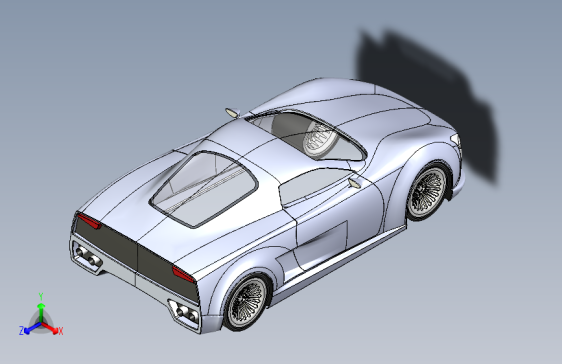Viewport: 562px width, 364px height.
Task: Select the side mirror above the door window
Action: click(355, 183)
